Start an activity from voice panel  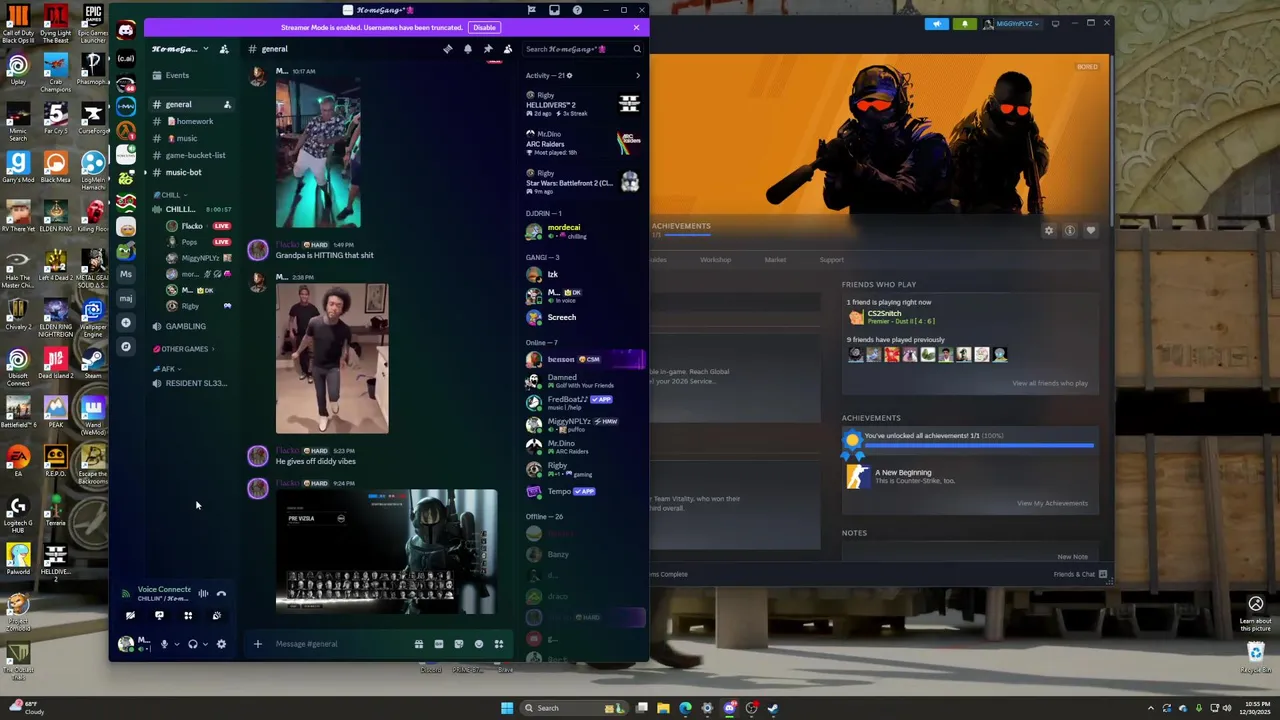[188, 616]
